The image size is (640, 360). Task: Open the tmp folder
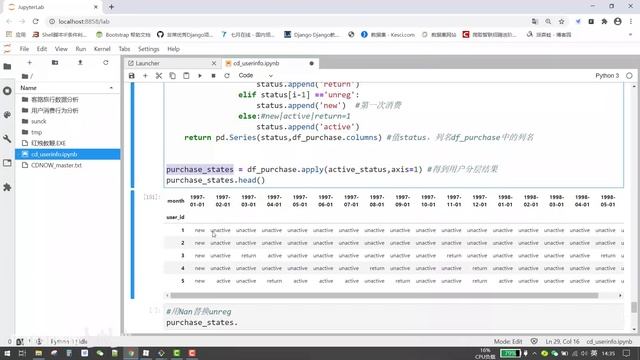coord(68,132)
